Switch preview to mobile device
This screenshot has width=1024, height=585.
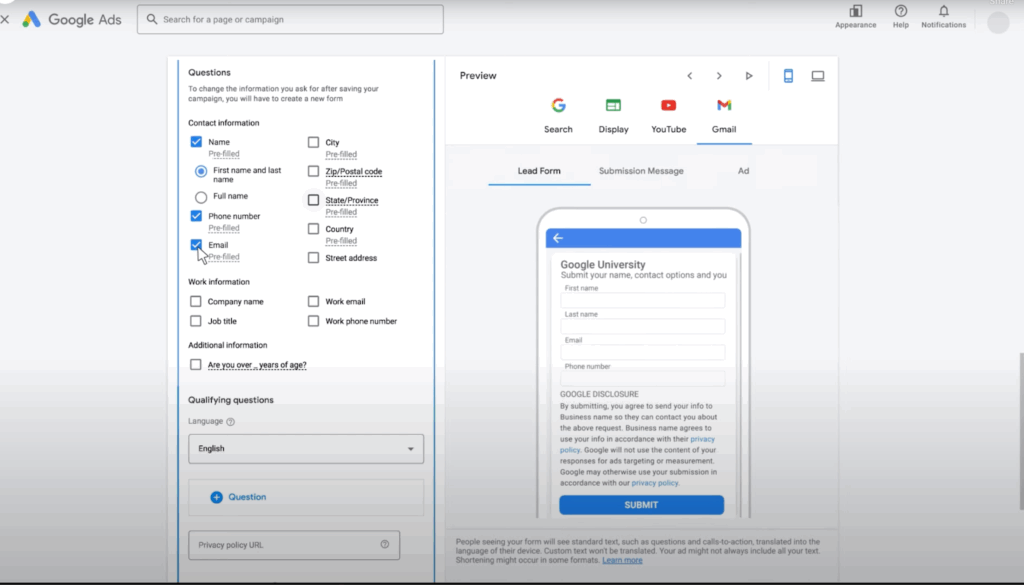click(x=788, y=76)
